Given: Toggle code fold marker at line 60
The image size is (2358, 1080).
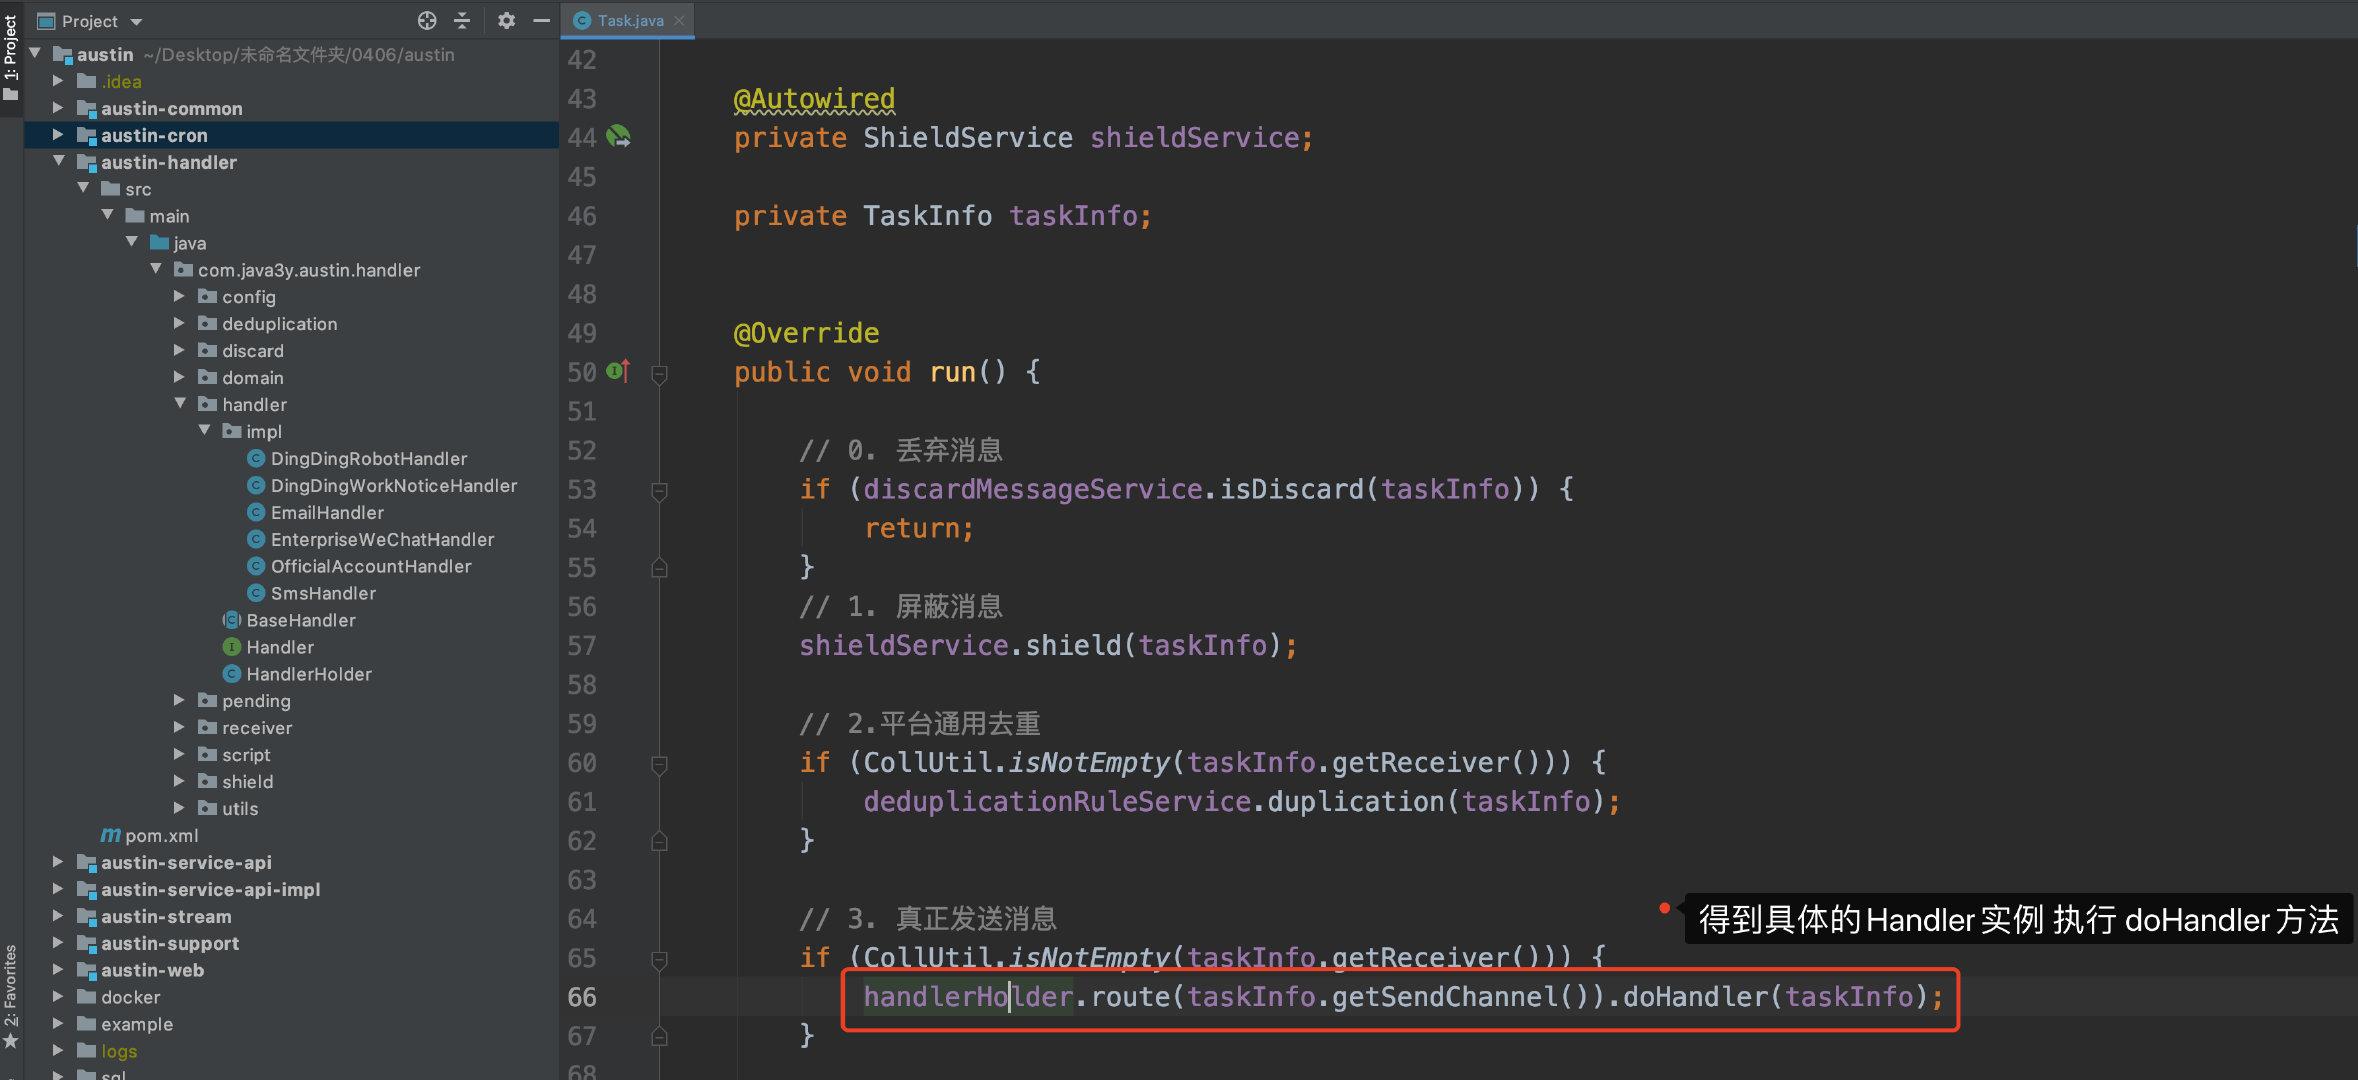Looking at the screenshot, I should [x=659, y=765].
